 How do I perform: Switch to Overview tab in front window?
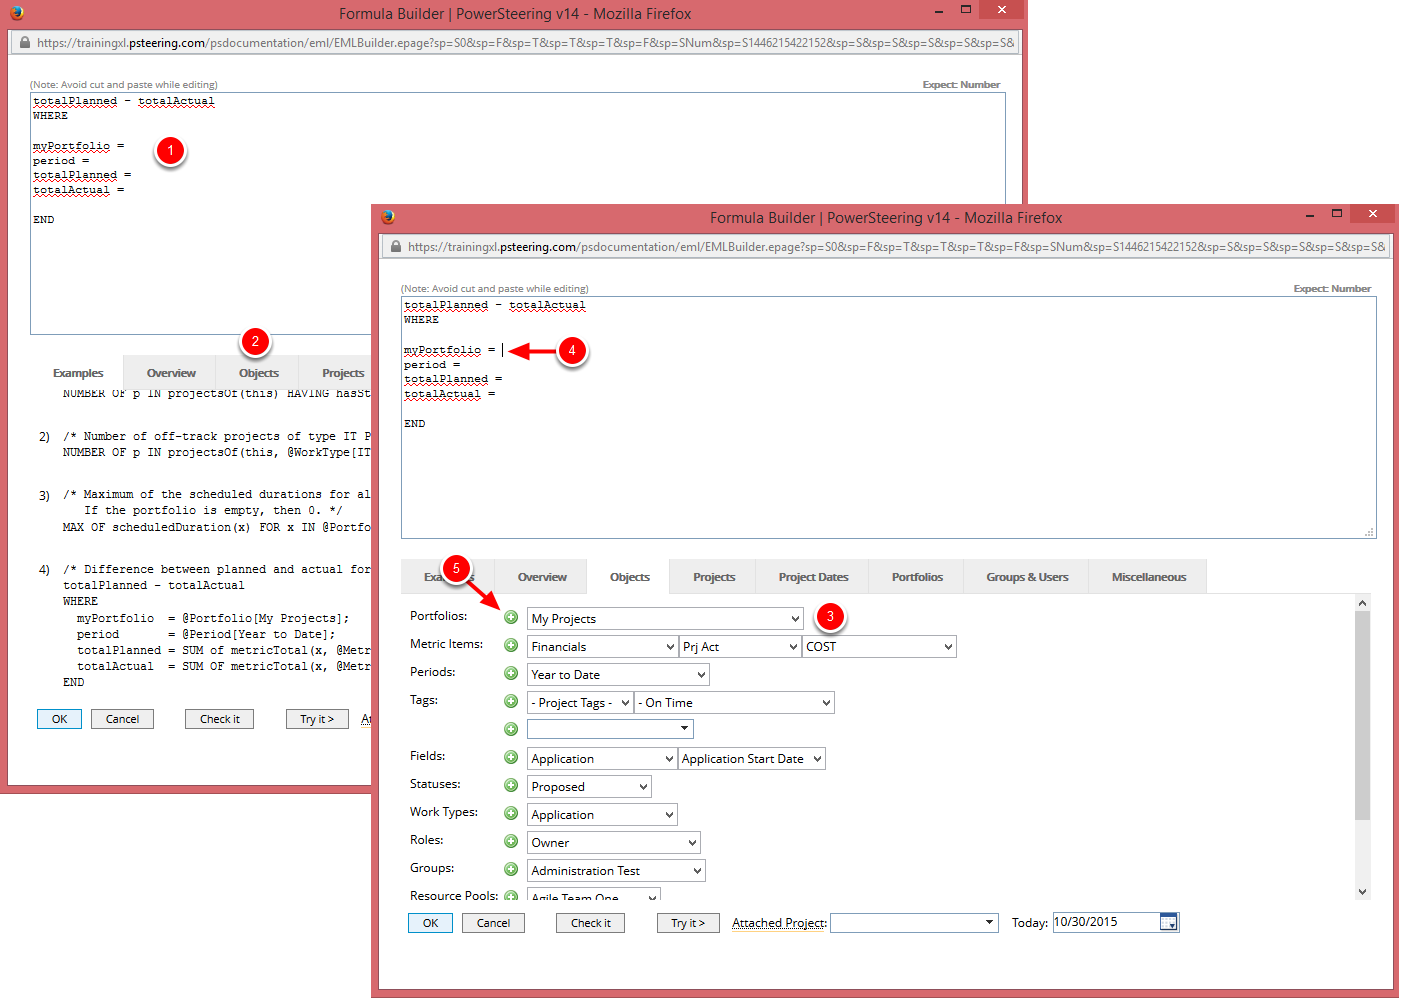pyautogui.click(x=542, y=577)
